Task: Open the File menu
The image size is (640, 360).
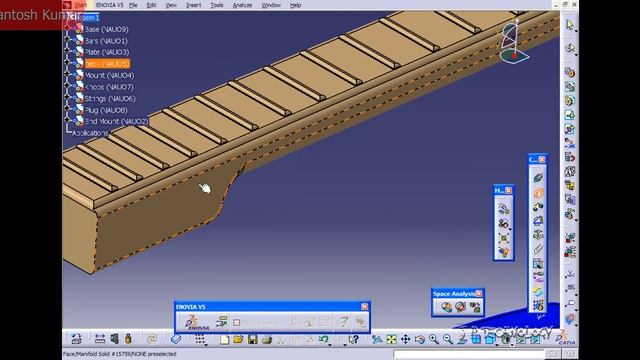Action: (x=133, y=5)
